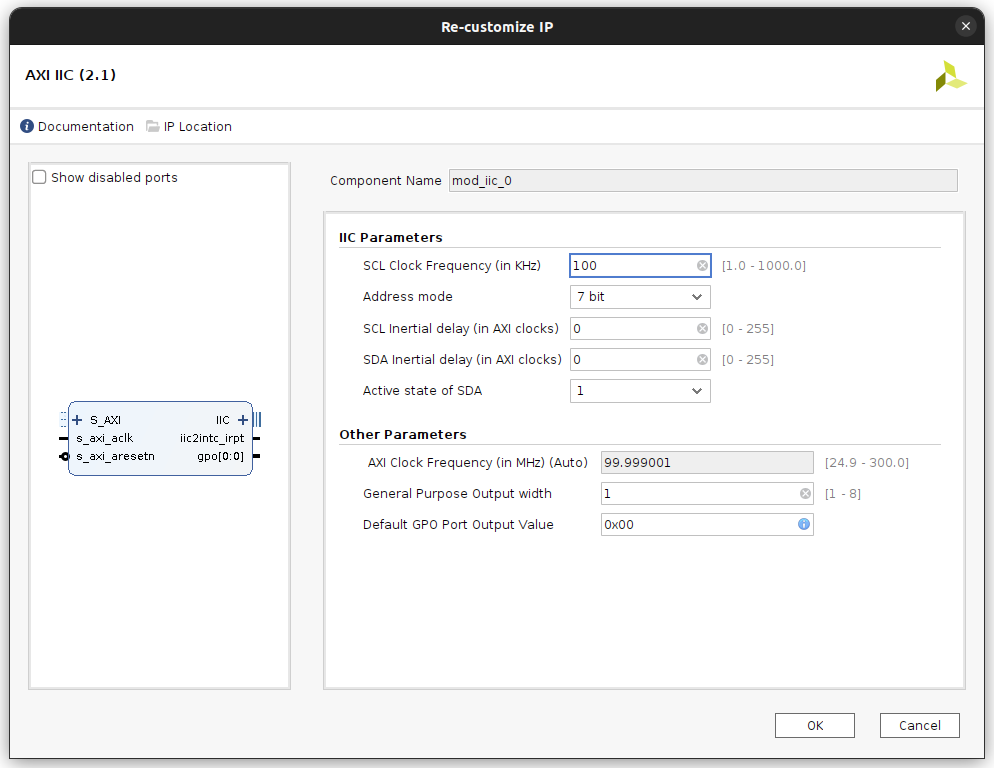The height and width of the screenshot is (768, 994).
Task: Focus the SCL Clock Frequency input
Action: [x=632, y=266]
